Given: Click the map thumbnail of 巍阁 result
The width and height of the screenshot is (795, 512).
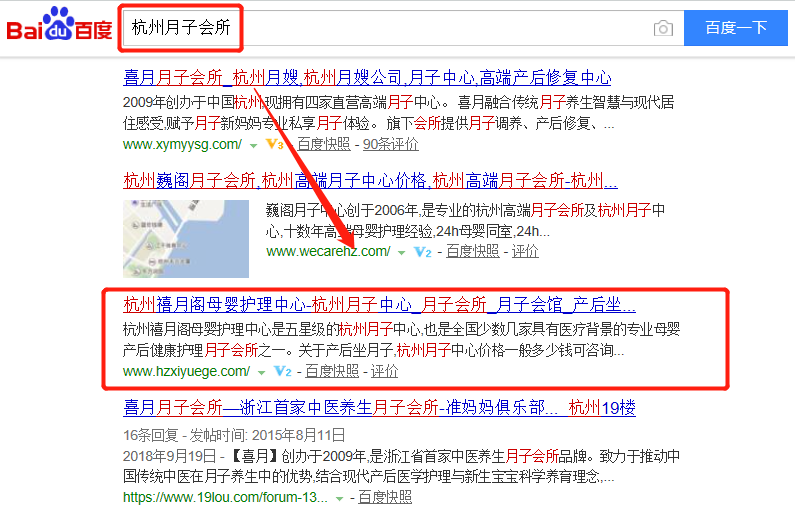Looking at the screenshot, I should coord(186,239).
